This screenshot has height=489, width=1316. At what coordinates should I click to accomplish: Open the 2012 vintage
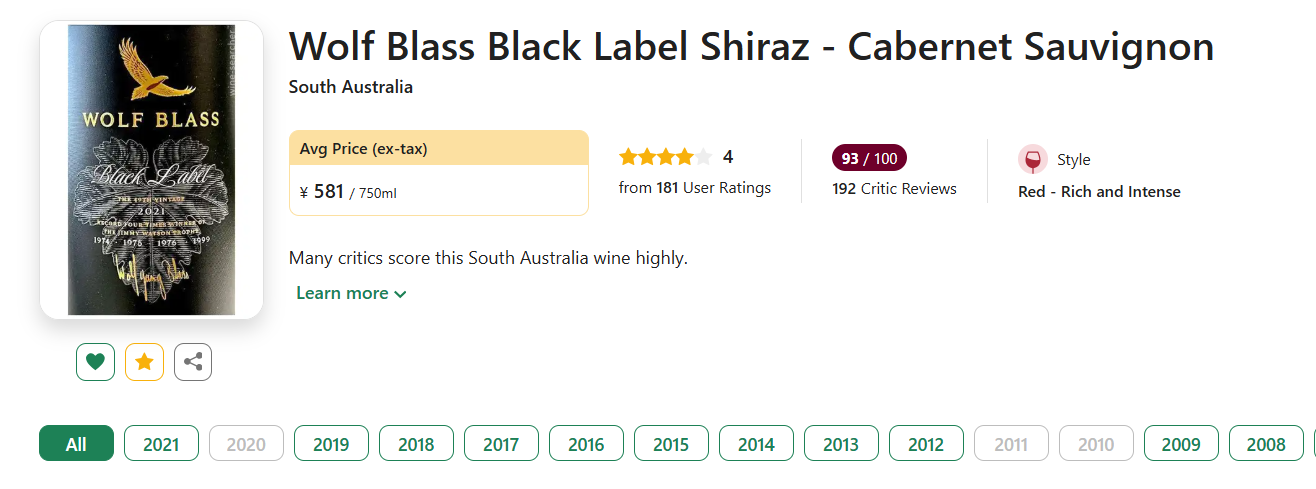pos(926,444)
